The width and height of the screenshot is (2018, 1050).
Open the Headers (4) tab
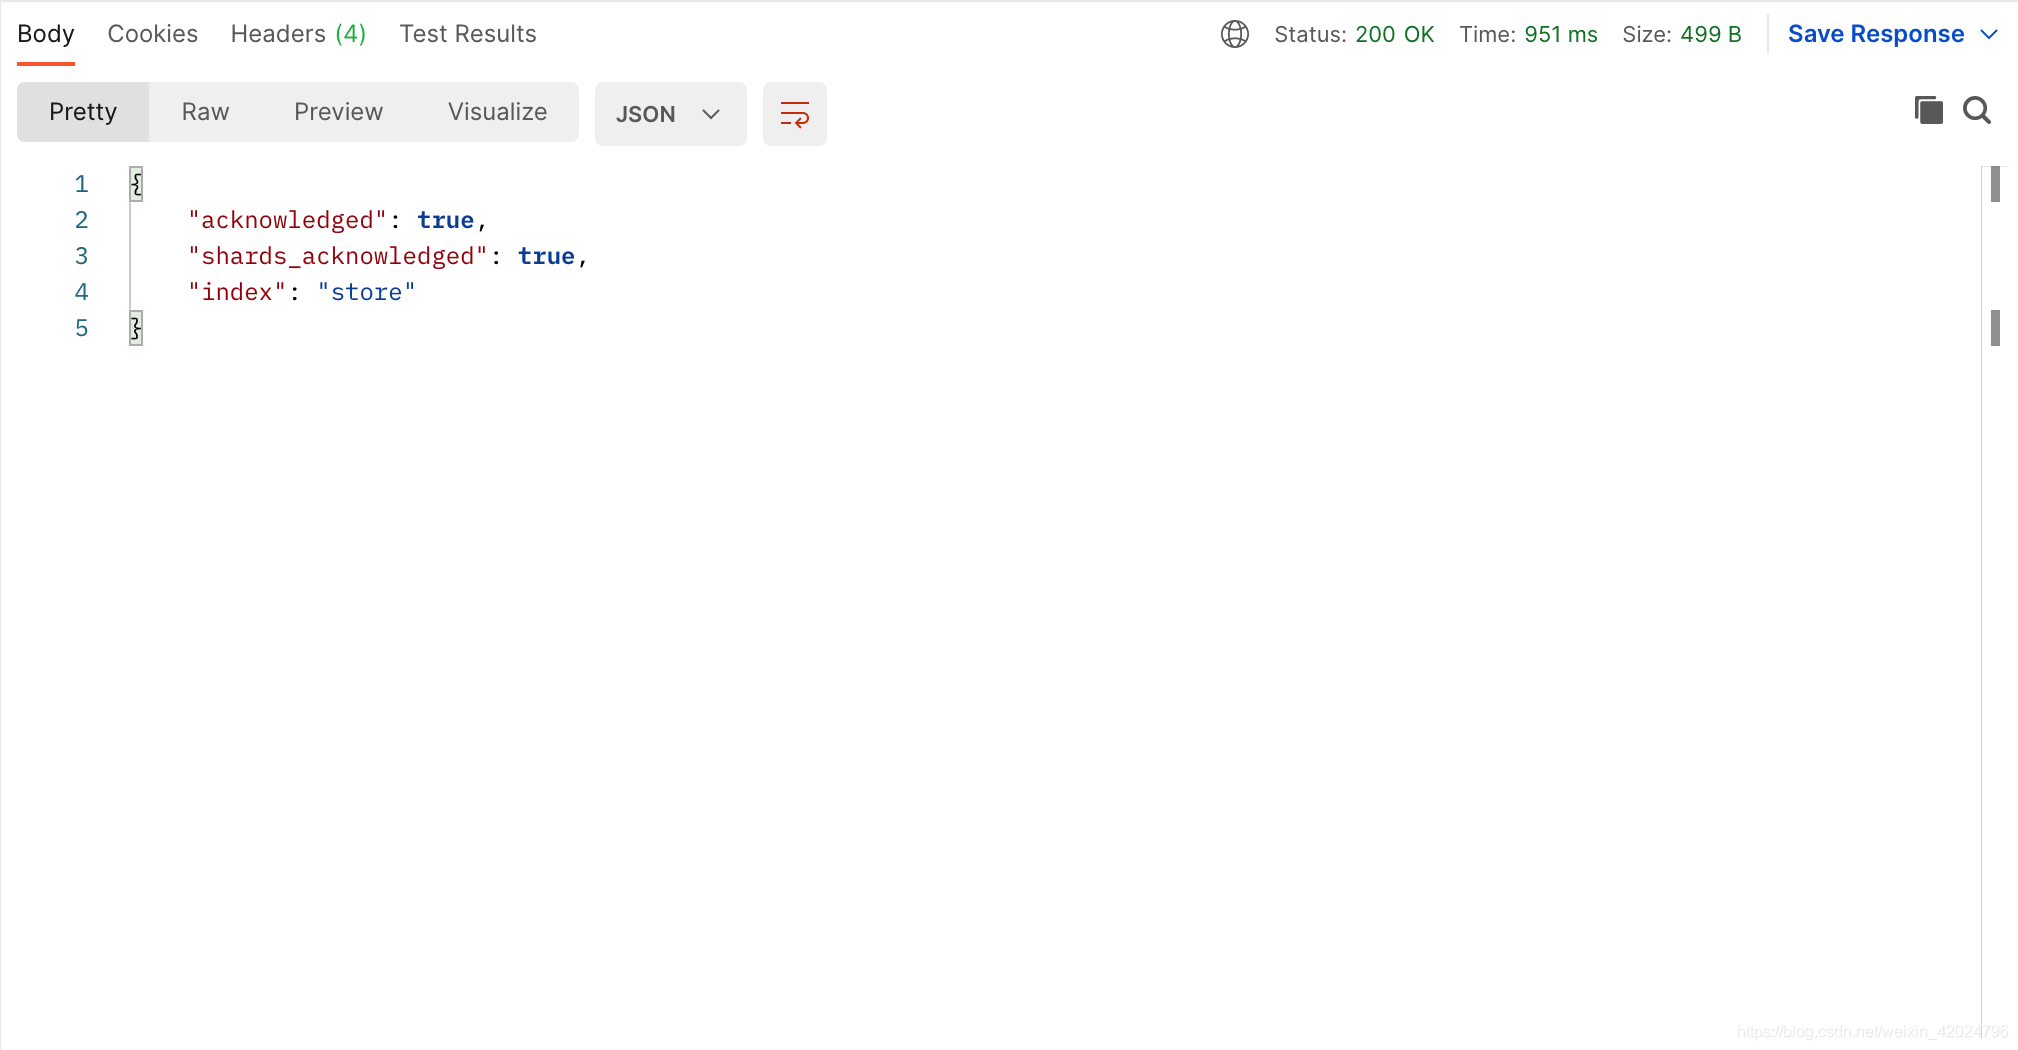(299, 34)
